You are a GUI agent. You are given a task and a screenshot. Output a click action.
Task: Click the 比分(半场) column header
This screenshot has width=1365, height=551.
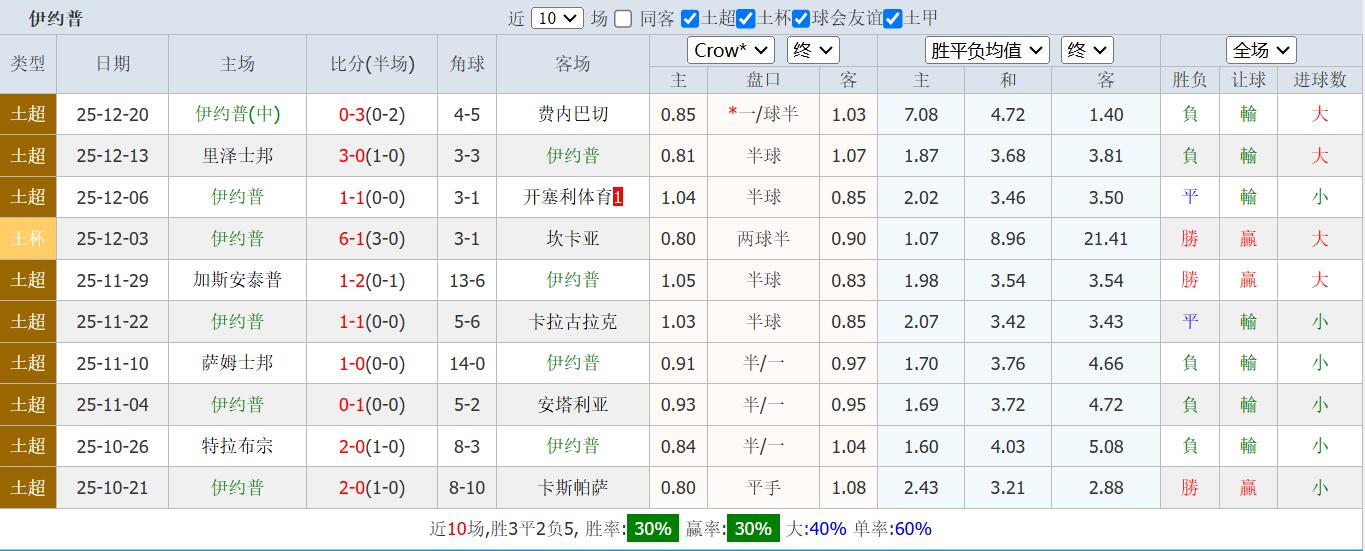coord(372,64)
